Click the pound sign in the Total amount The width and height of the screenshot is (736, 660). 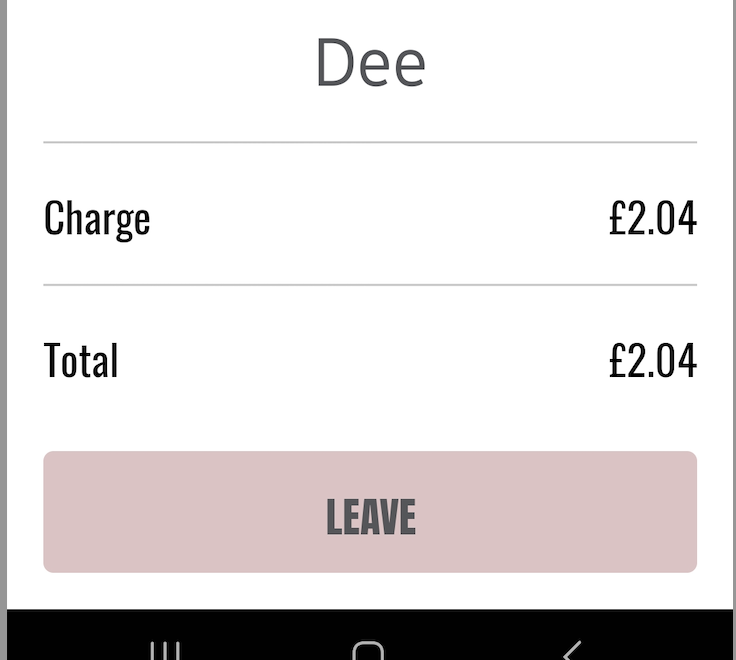point(617,360)
